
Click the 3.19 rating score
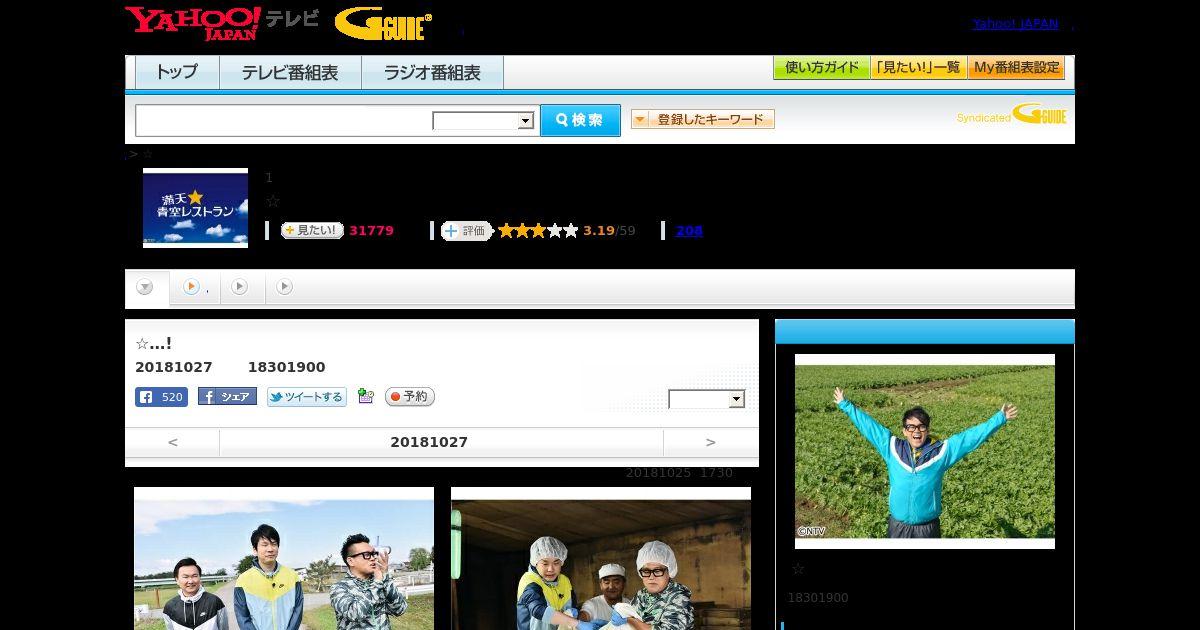coord(599,231)
